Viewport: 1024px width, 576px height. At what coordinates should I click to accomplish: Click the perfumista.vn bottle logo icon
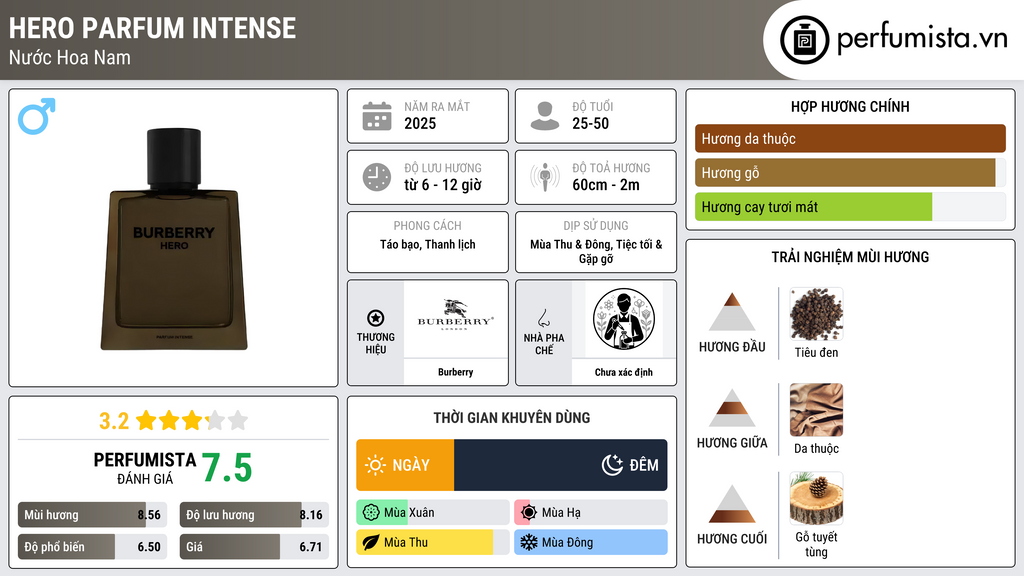pos(805,40)
